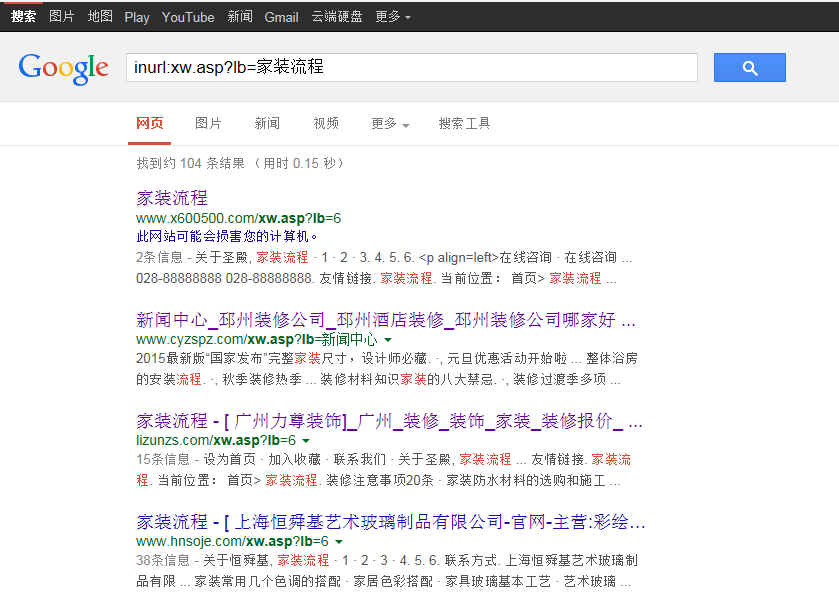
Task: Open Gmail in the top black bar
Action: pos(281,17)
